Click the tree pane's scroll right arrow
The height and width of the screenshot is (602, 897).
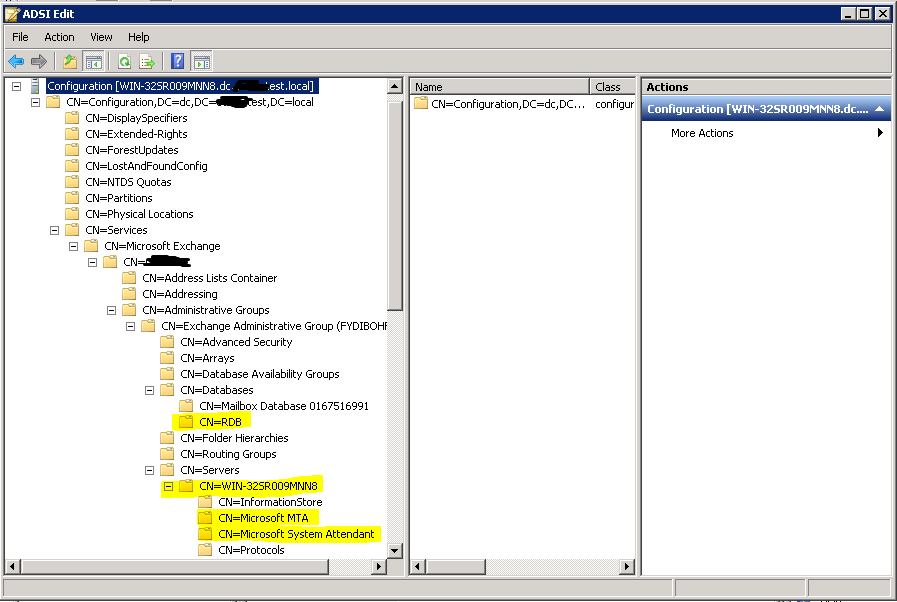pos(378,567)
